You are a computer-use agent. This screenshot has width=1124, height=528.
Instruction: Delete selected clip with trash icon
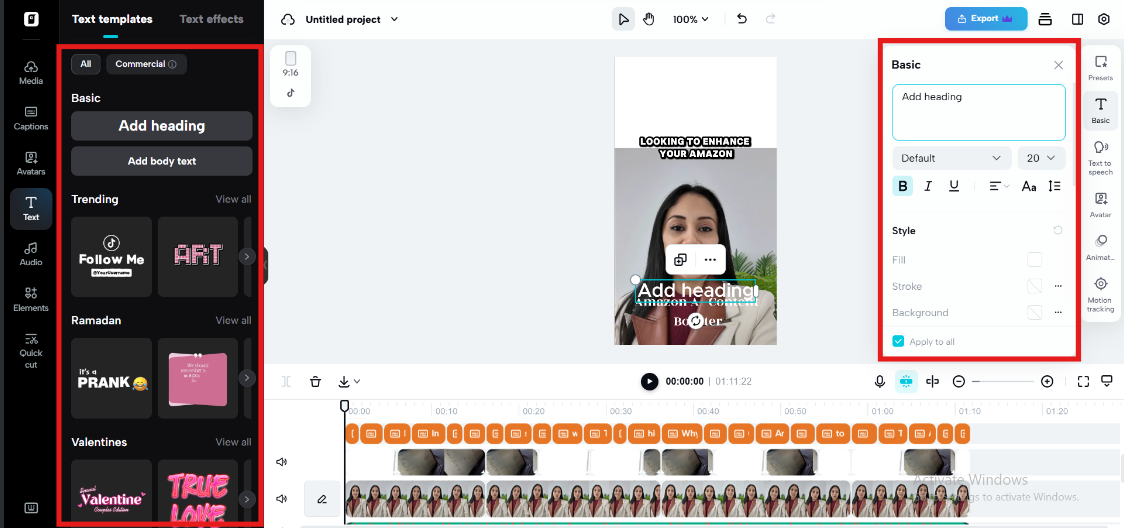(x=315, y=381)
